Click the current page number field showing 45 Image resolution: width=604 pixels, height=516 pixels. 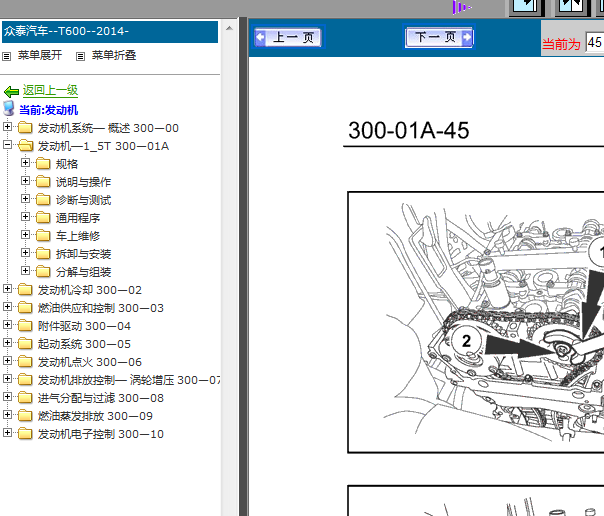[x=594, y=42]
